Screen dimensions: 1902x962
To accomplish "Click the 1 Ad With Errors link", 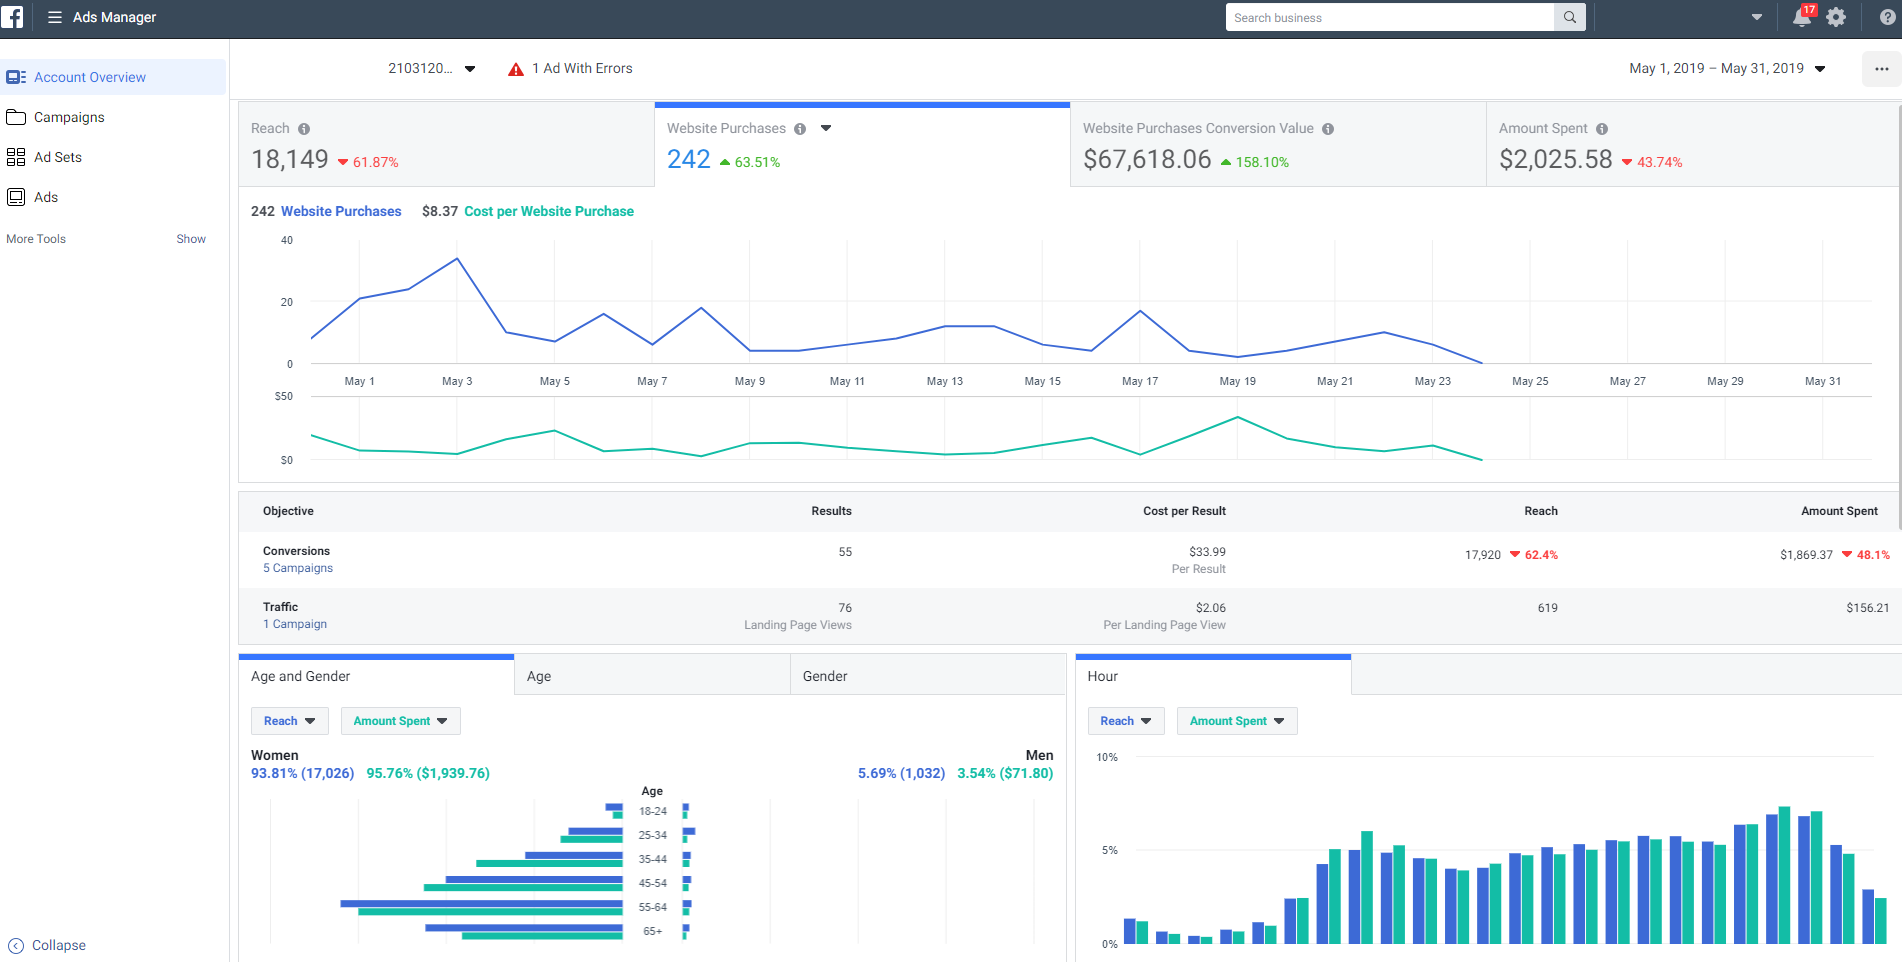I will [582, 69].
